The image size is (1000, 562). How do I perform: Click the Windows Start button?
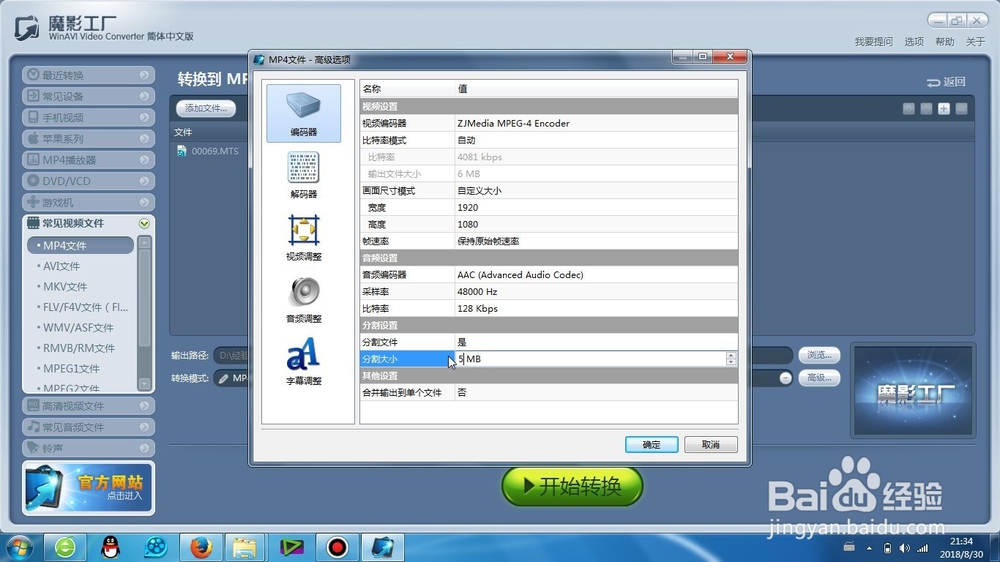[18, 547]
